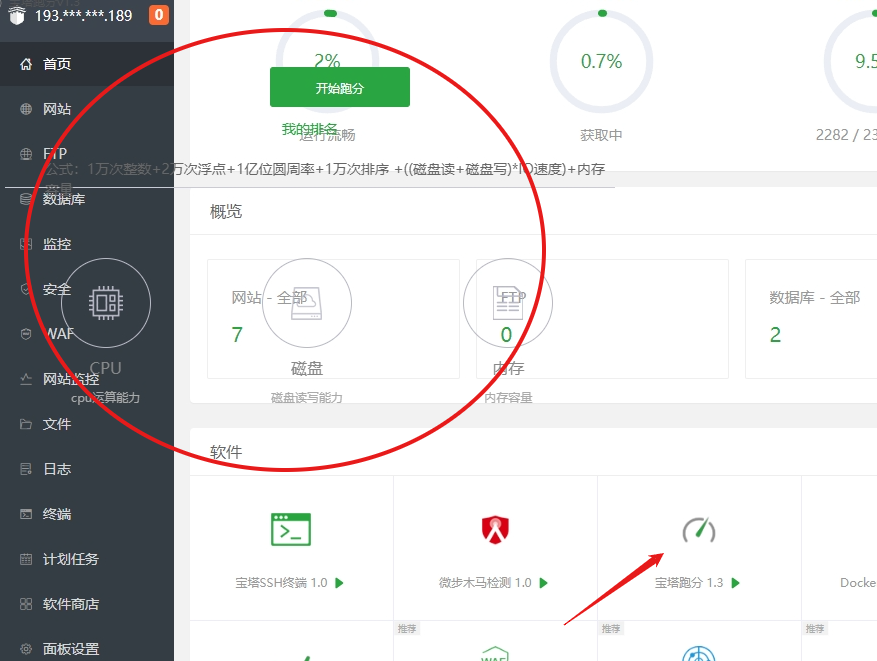Click the 磁盘读写能力 caption
877x661 pixels.
click(307, 398)
